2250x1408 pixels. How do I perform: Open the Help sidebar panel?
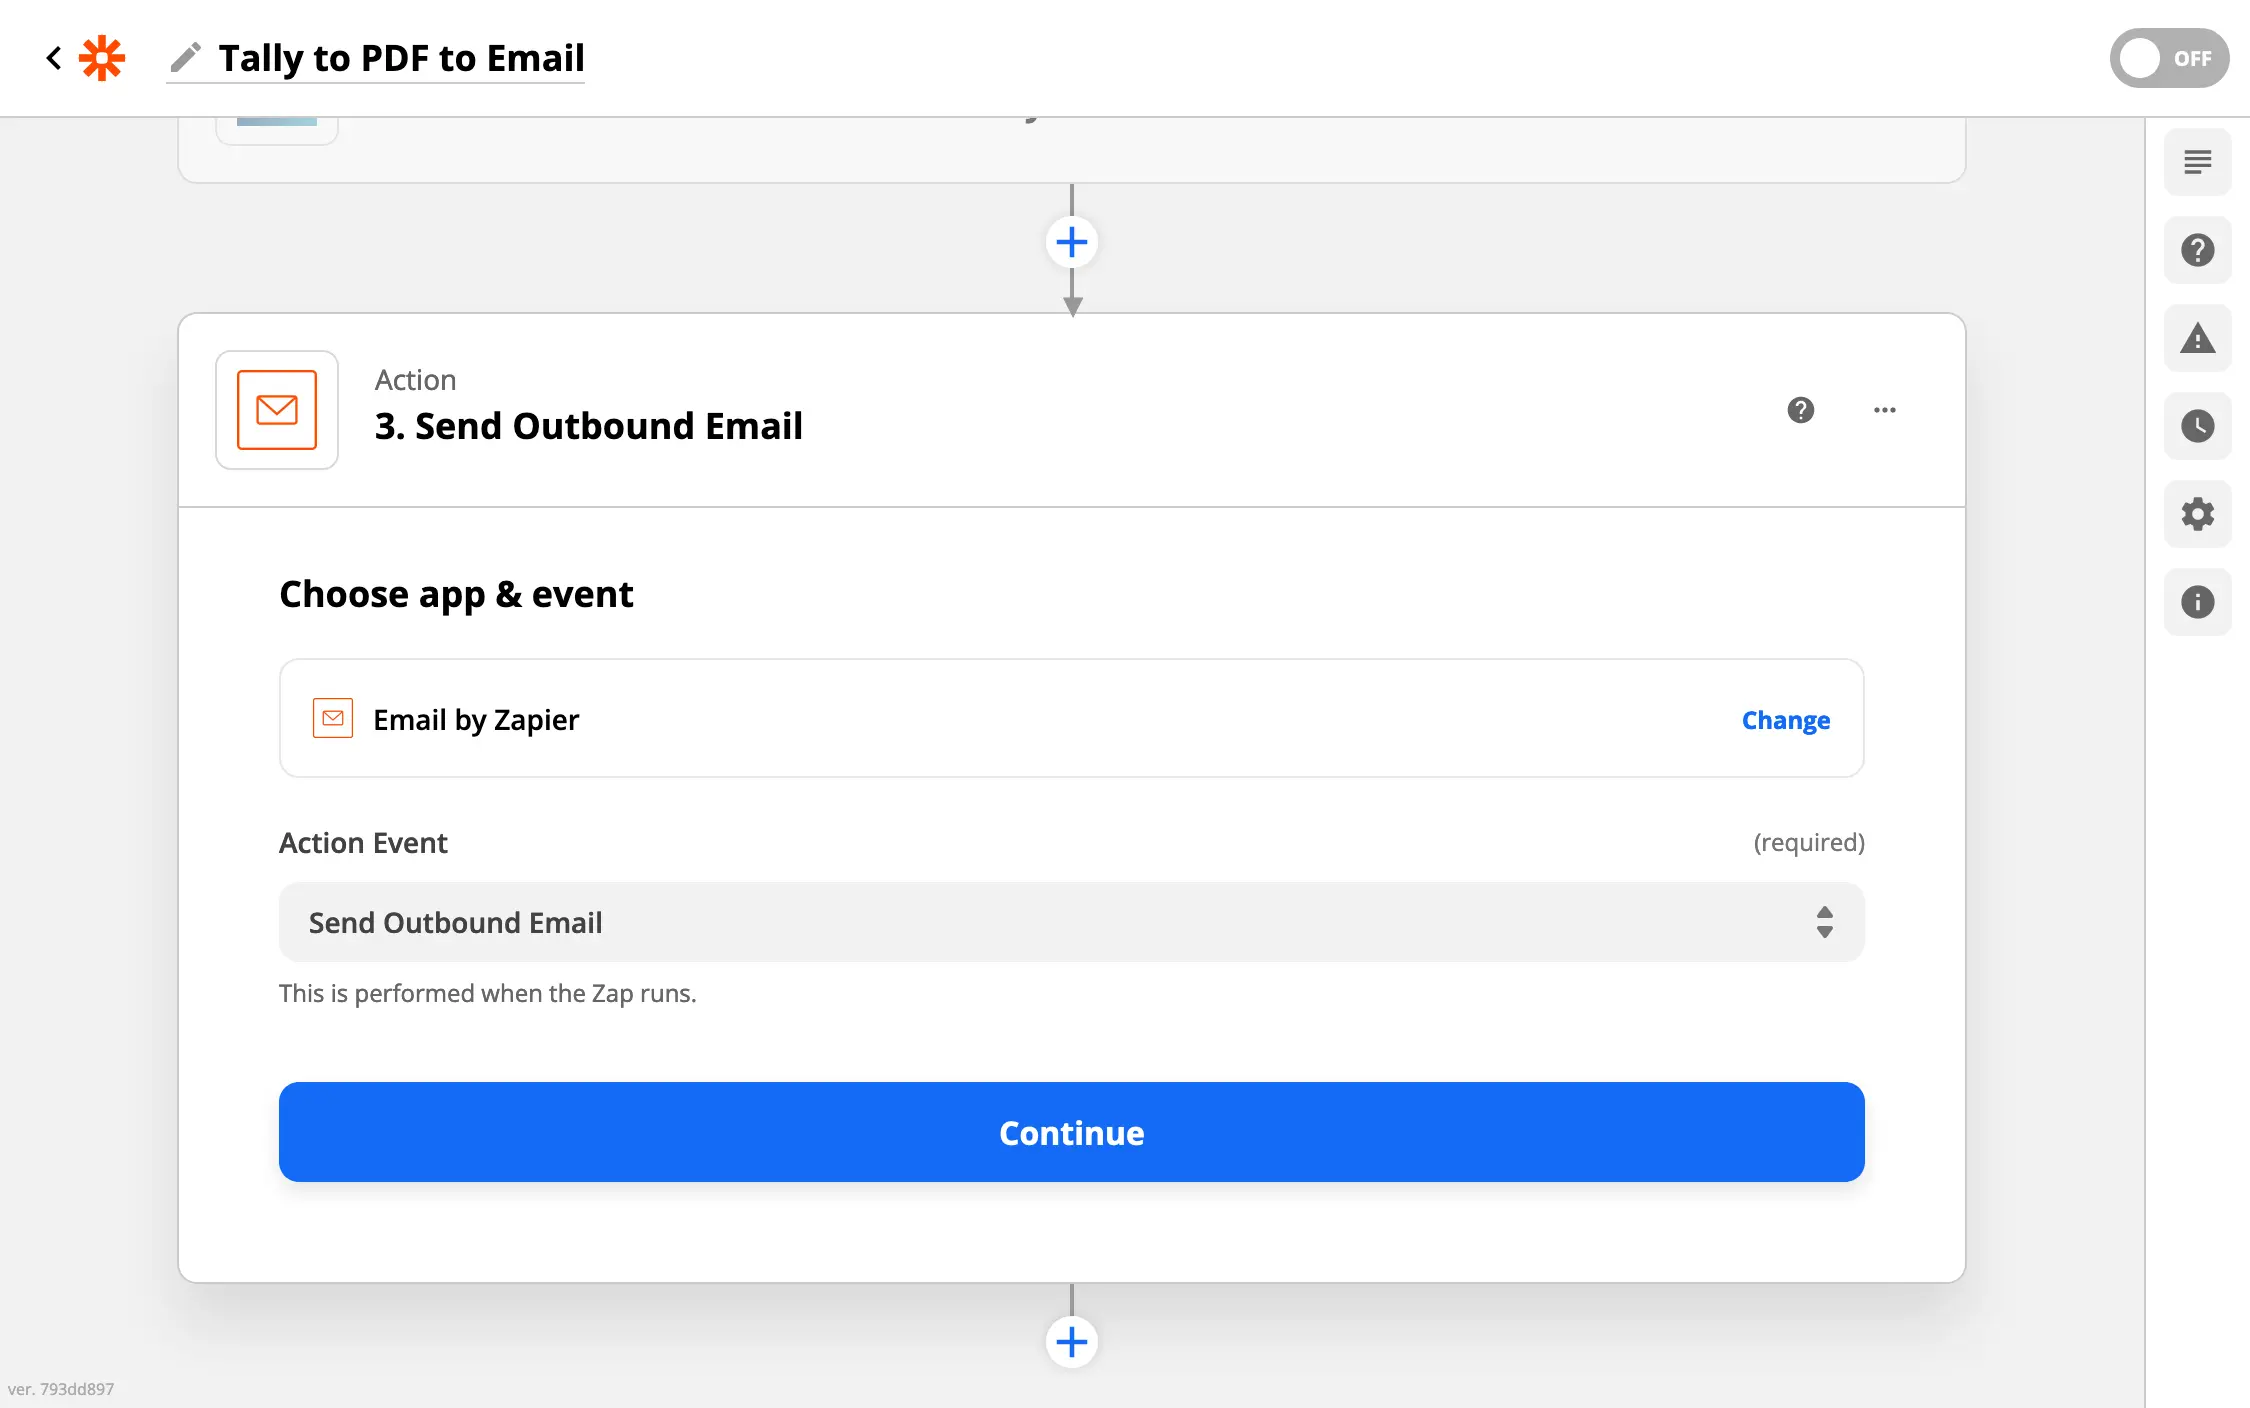tap(2197, 250)
